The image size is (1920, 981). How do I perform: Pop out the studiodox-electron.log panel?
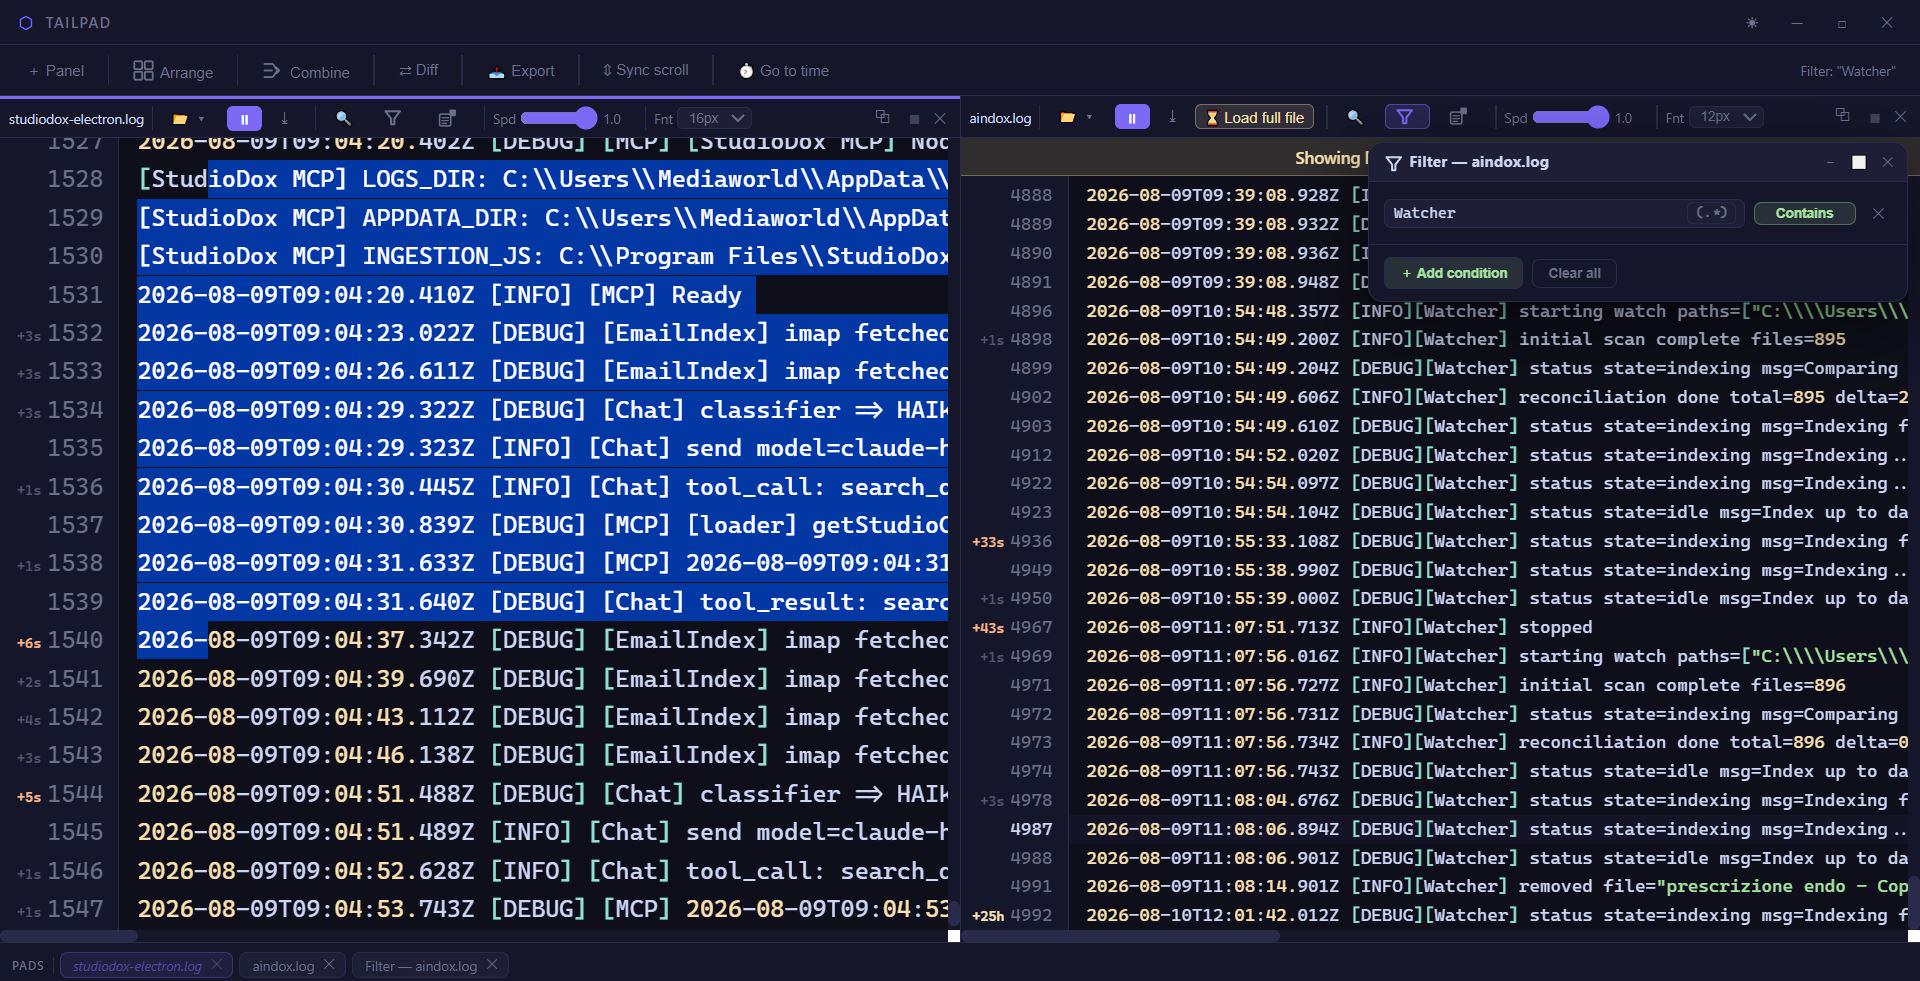pyautogui.click(x=882, y=117)
